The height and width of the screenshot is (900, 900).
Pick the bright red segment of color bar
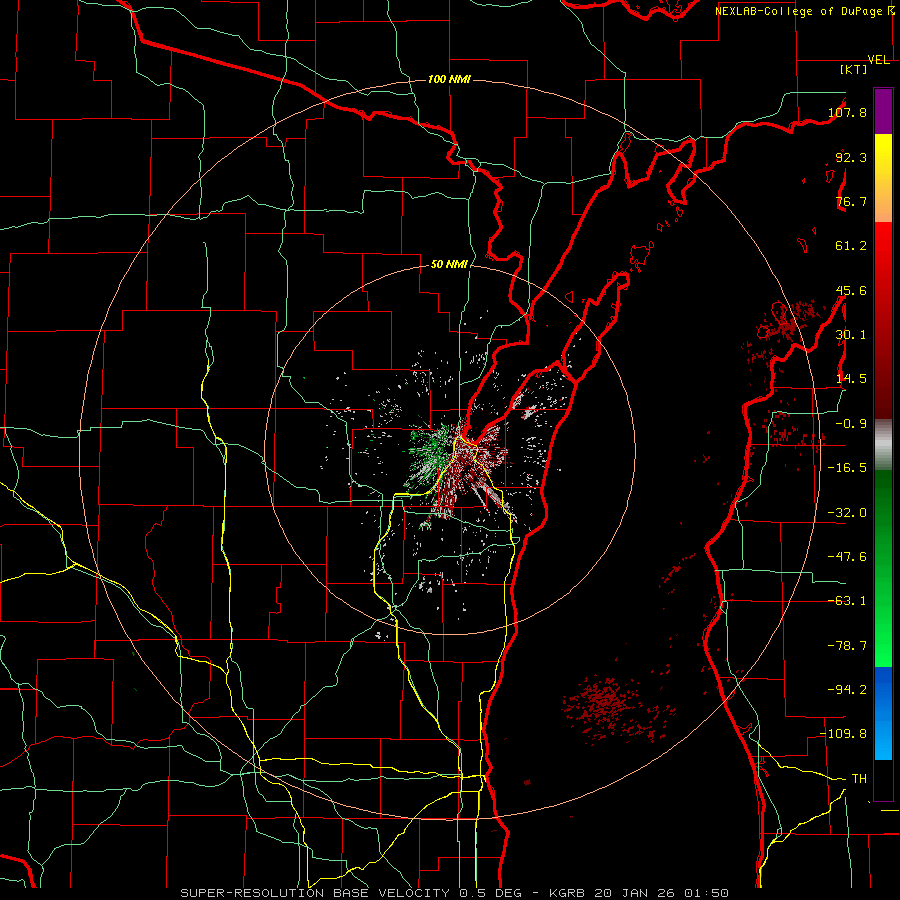(883, 253)
